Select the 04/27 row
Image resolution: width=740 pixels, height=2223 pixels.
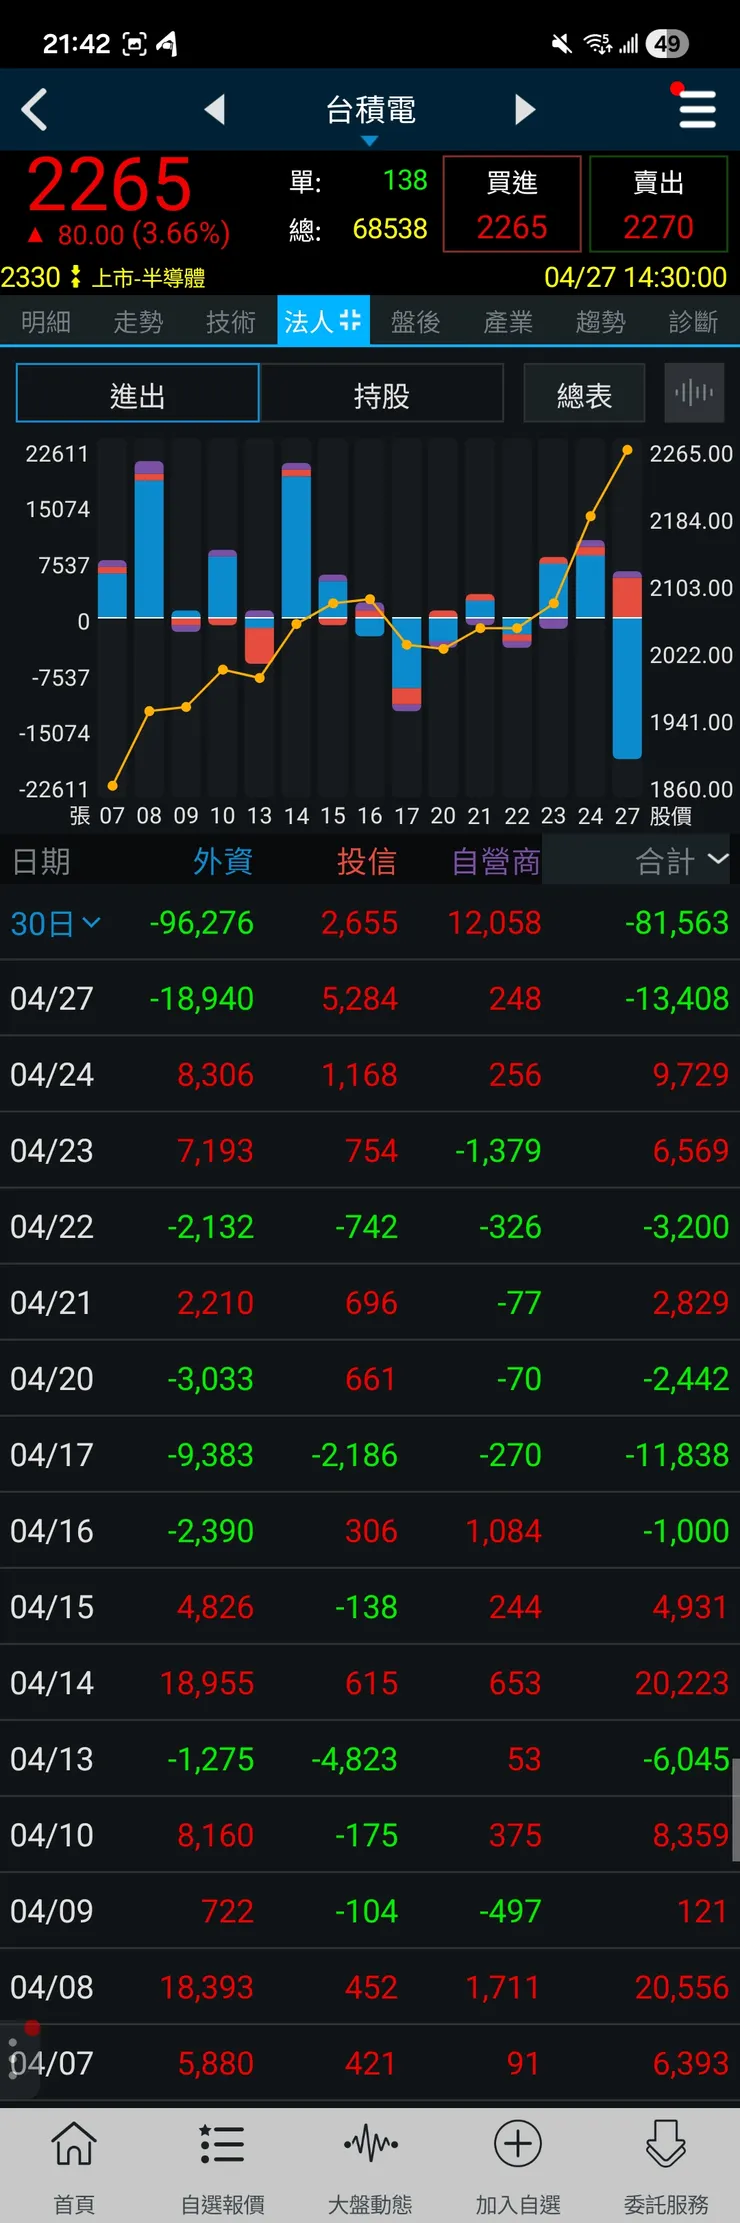370,998
